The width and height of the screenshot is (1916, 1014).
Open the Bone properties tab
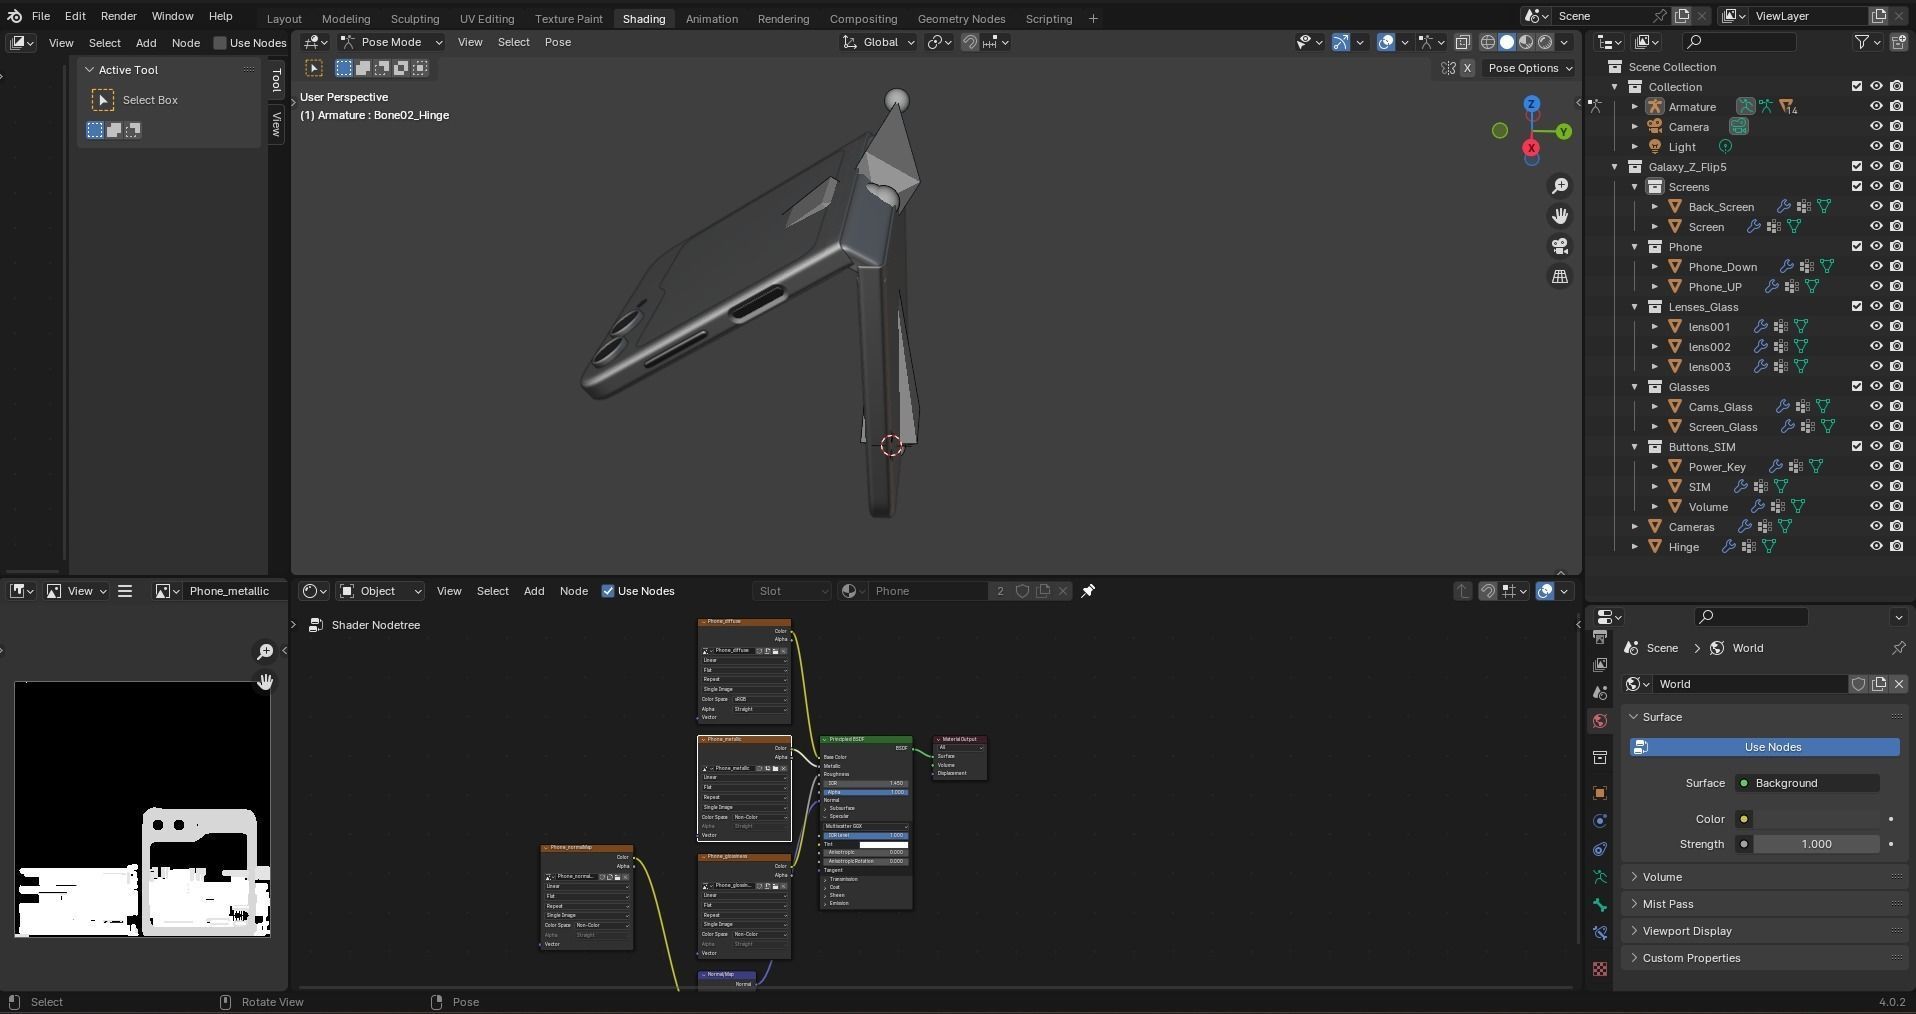click(x=1600, y=905)
